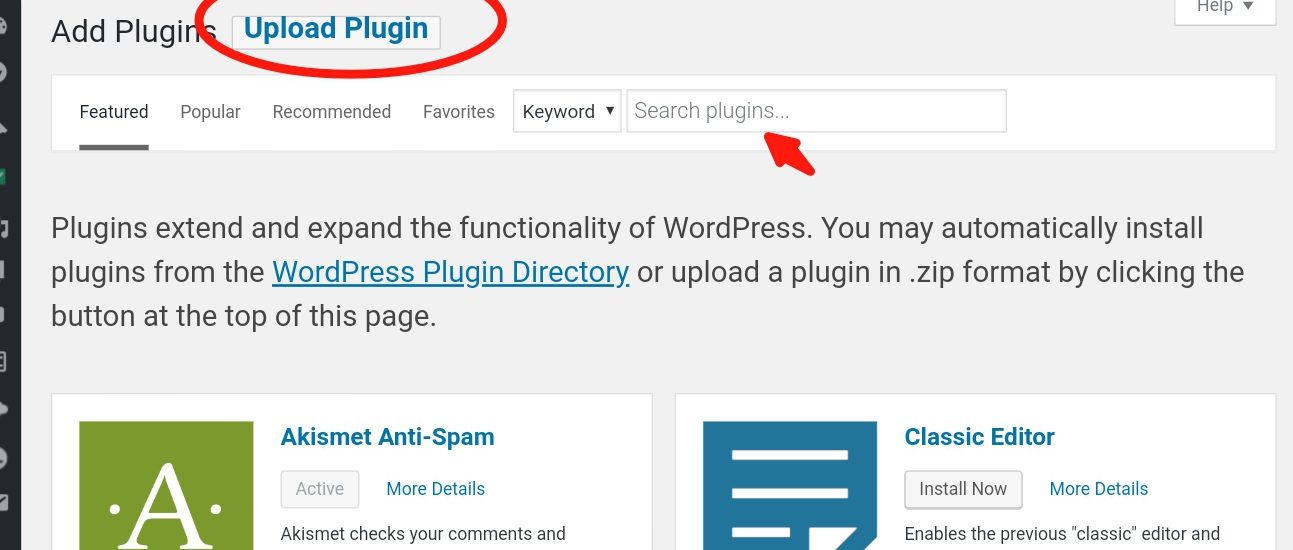Focus the Search plugins text field
1293x550 pixels.
pyautogui.click(x=816, y=111)
